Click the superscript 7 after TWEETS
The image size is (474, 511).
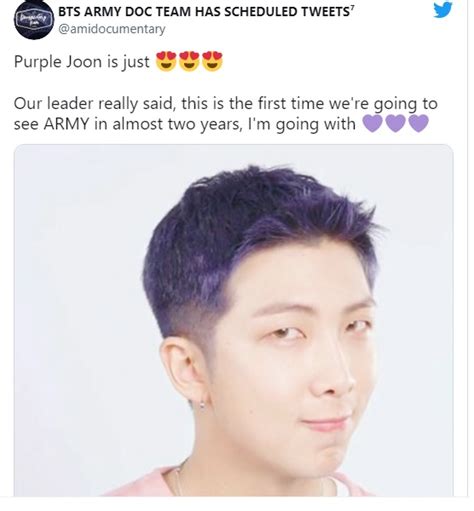pos(351,7)
